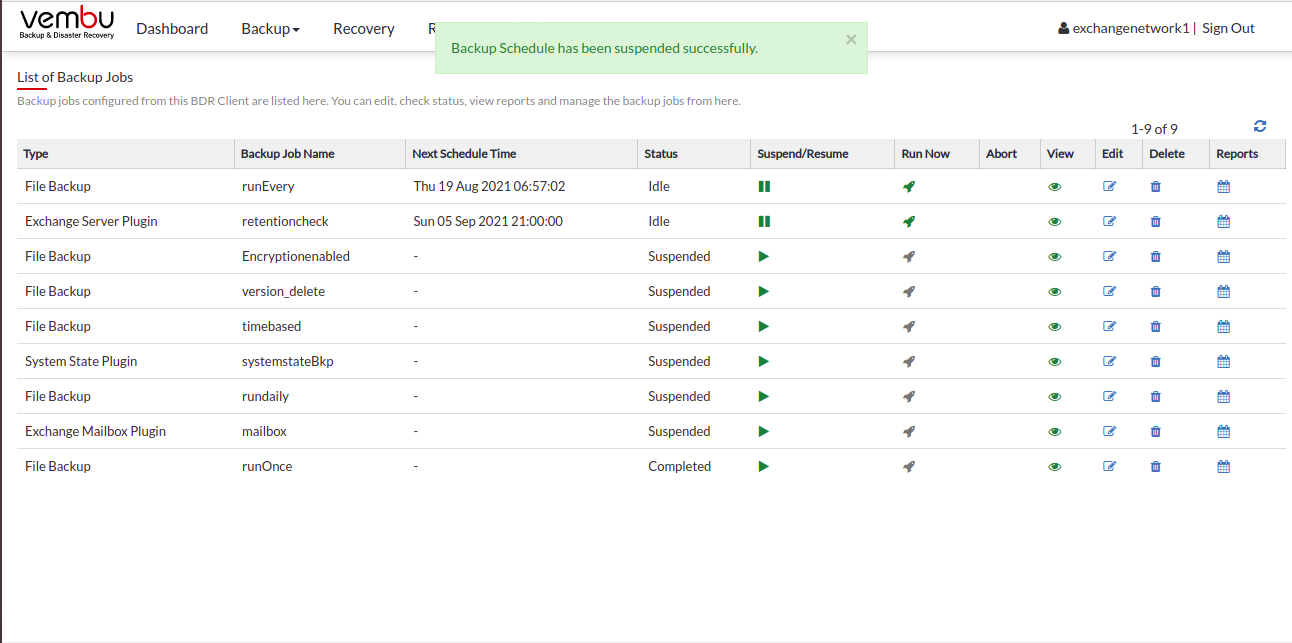Resume the version_delete backup schedule
Image resolution: width=1292 pixels, height=643 pixels.
764,291
